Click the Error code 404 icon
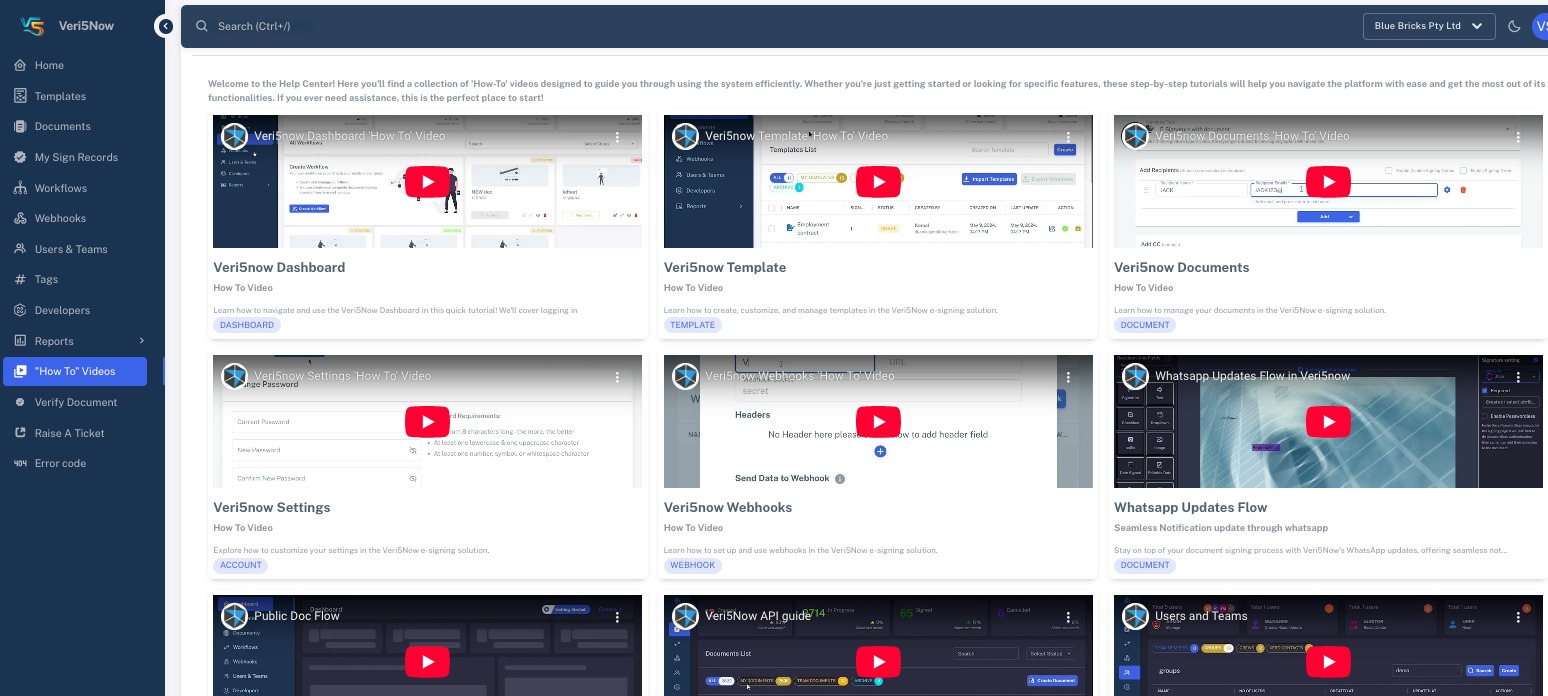 point(20,463)
